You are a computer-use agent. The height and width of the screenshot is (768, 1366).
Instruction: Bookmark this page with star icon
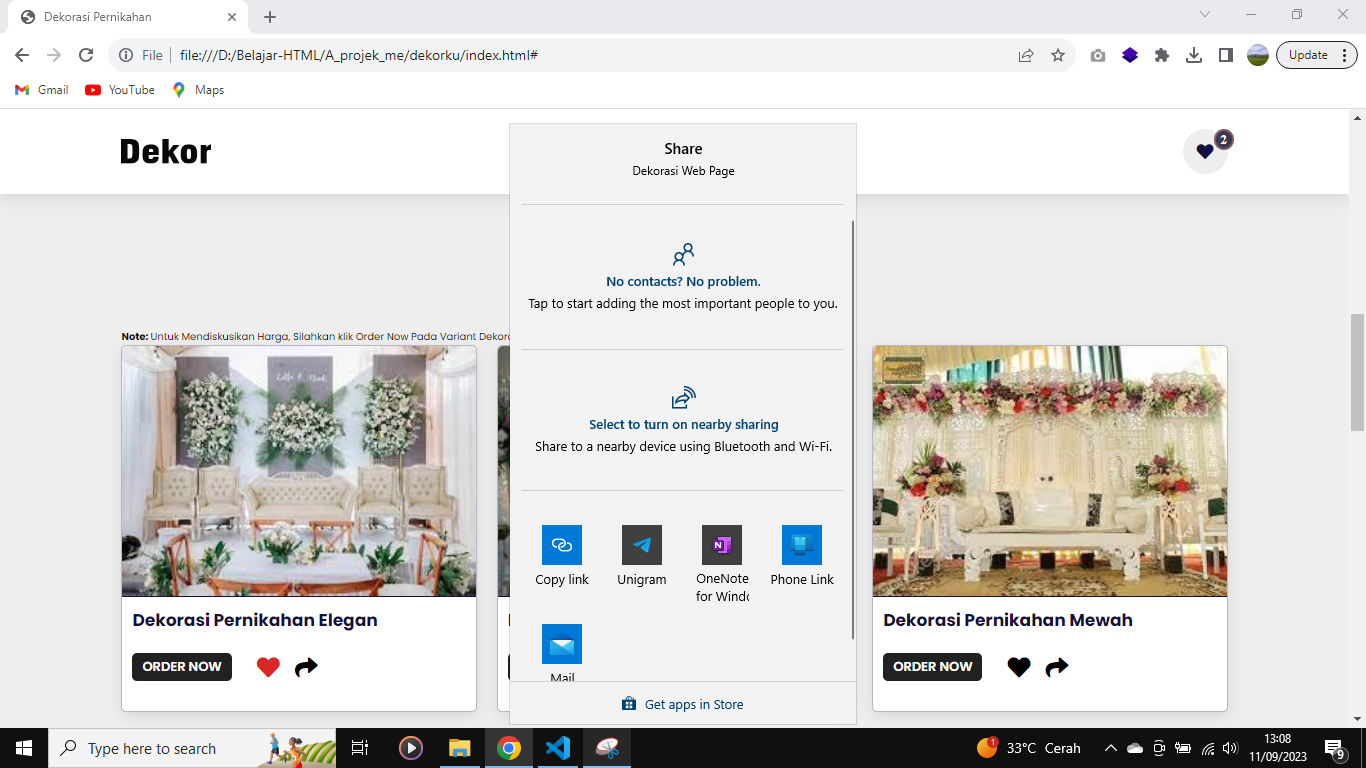(x=1058, y=56)
